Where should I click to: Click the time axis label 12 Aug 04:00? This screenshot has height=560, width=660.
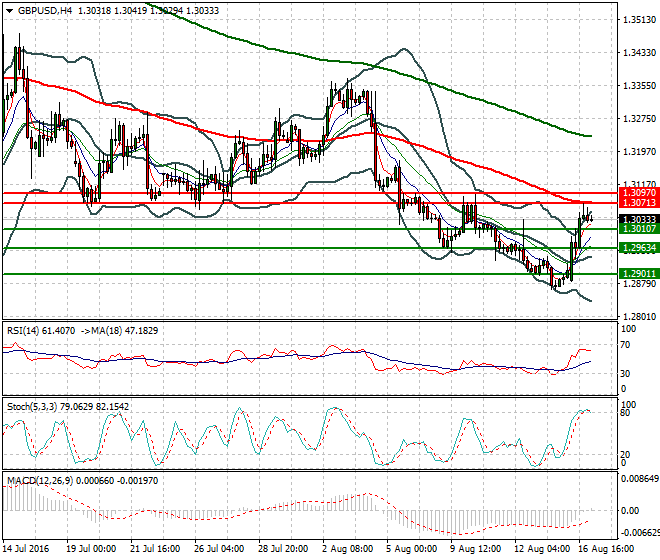542,549
